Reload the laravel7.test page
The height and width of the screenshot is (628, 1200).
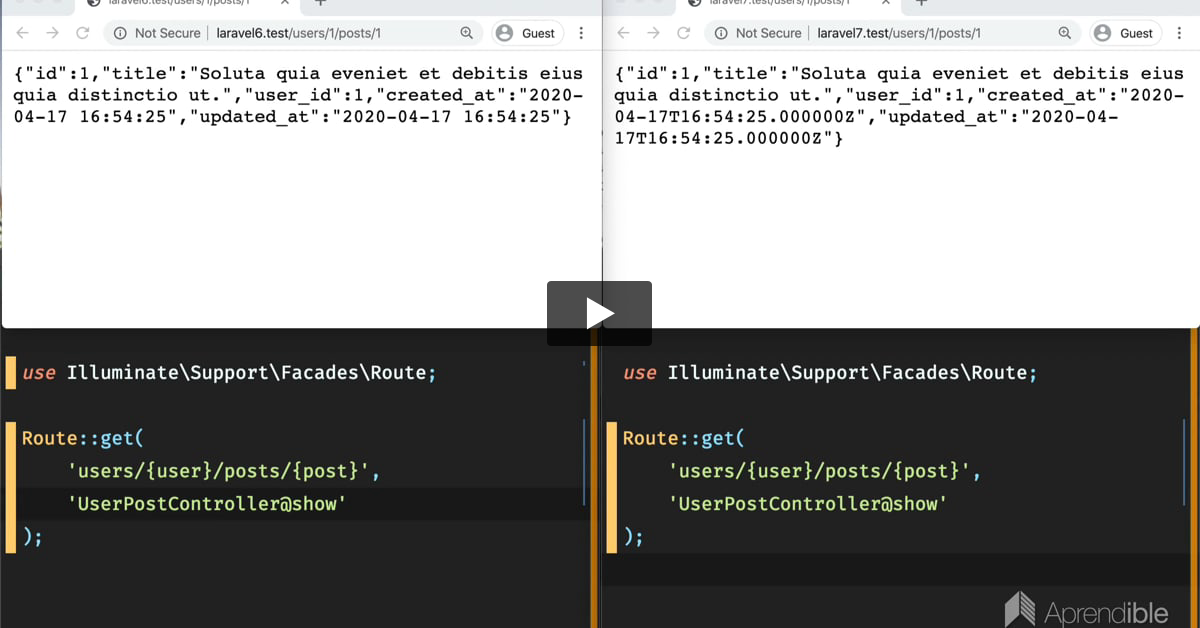tap(684, 33)
